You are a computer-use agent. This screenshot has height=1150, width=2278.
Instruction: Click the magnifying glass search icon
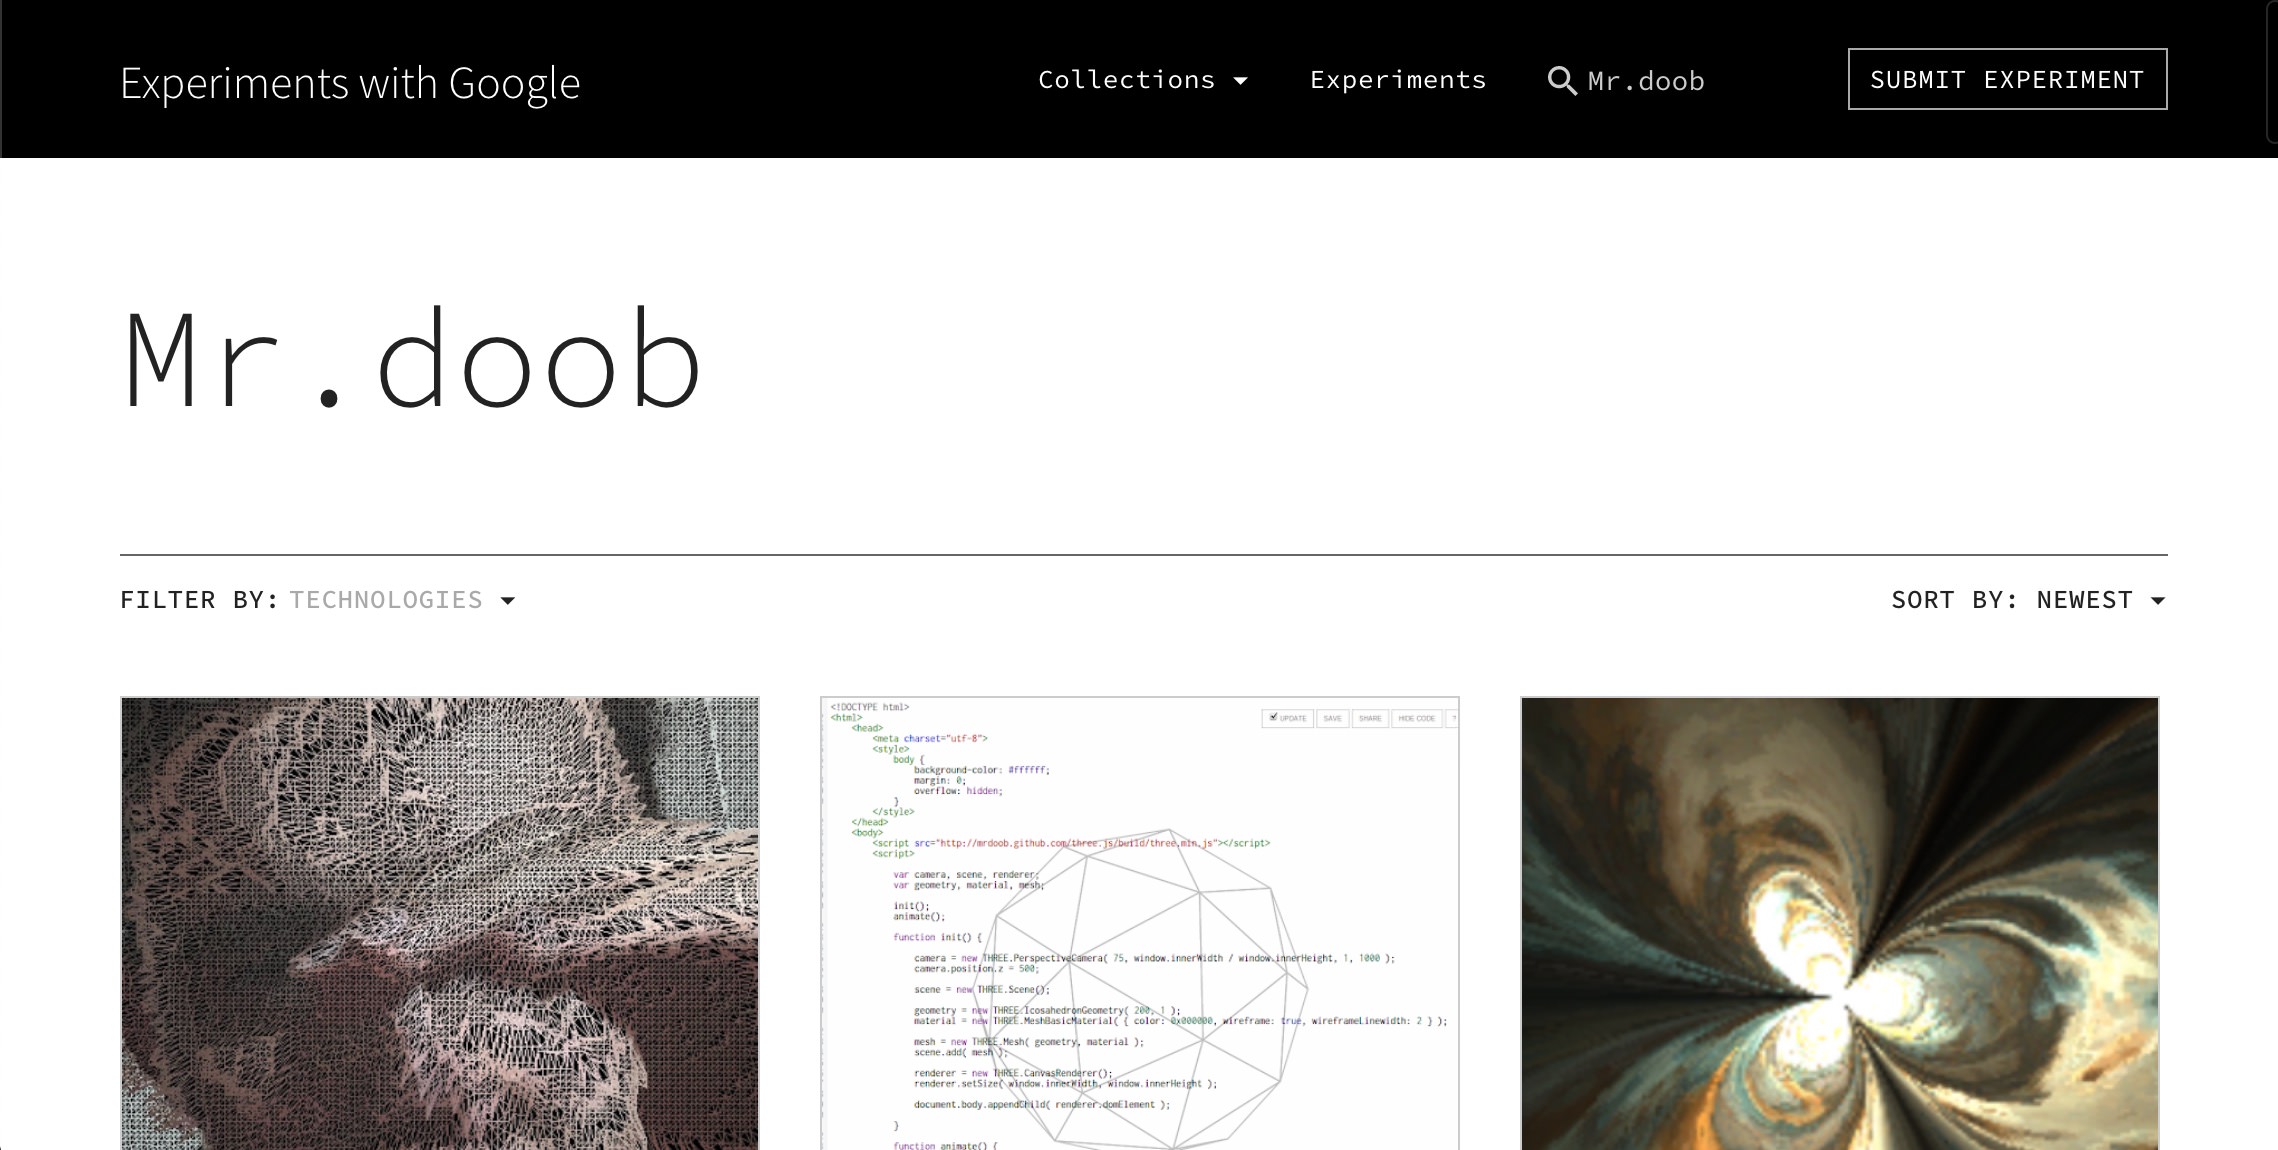coord(1561,80)
